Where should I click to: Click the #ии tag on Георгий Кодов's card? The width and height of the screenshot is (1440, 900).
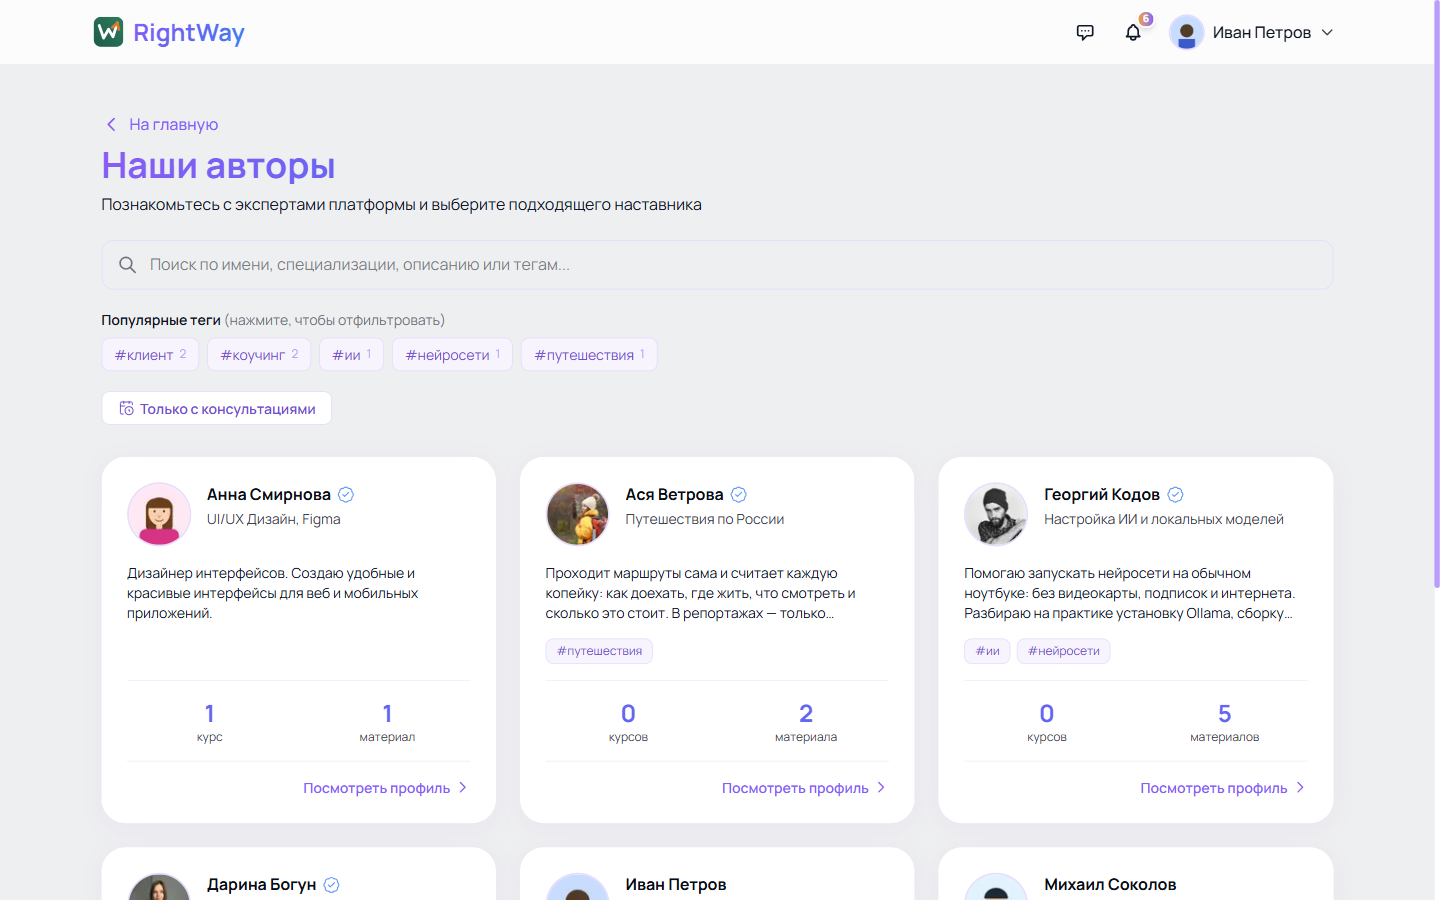tap(987, 651)
